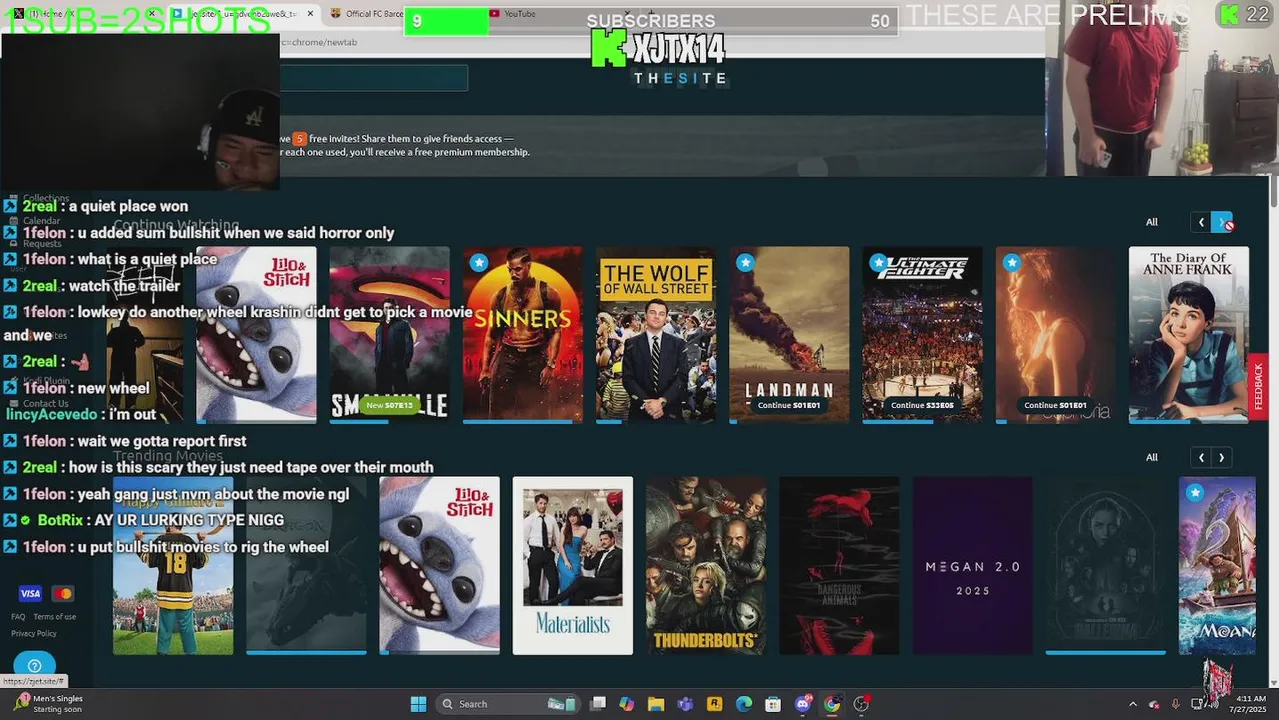
Task: Open Collections in the sidebar
Action: pos(46,198)
